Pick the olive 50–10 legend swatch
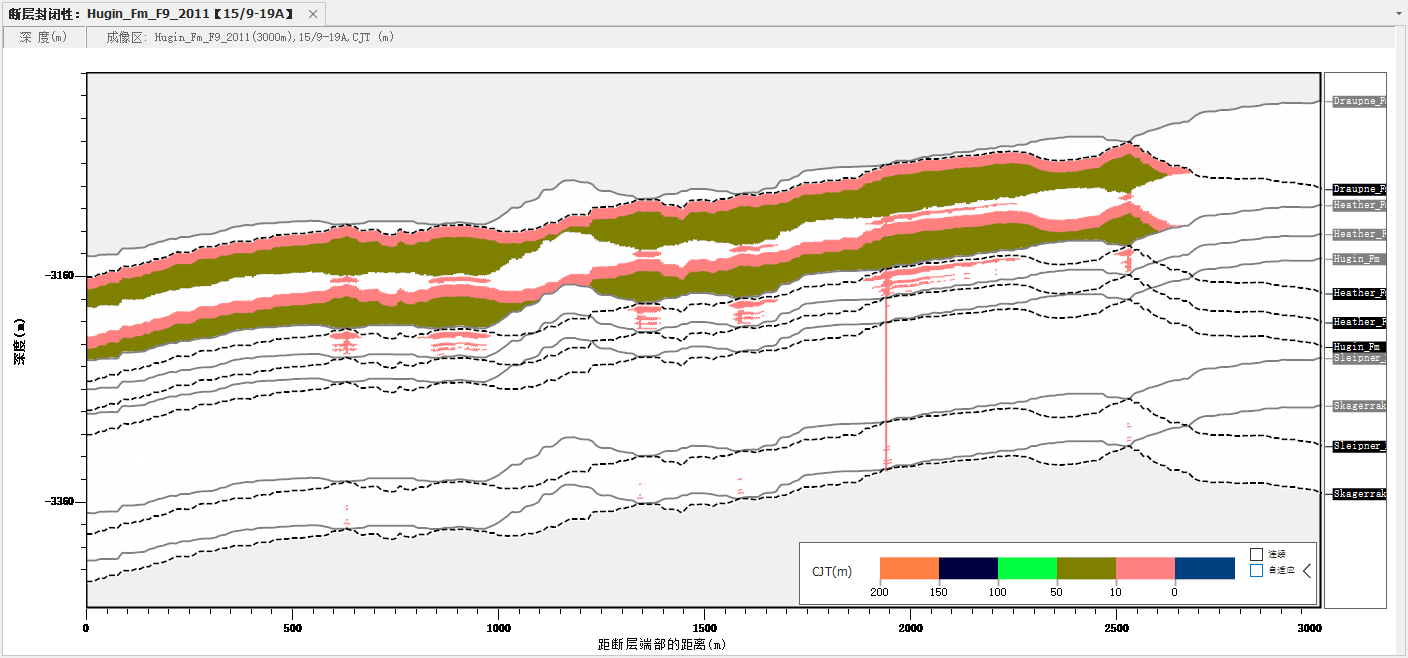Viewport: 1408px width, 658px height. [x=1086, y=568]
